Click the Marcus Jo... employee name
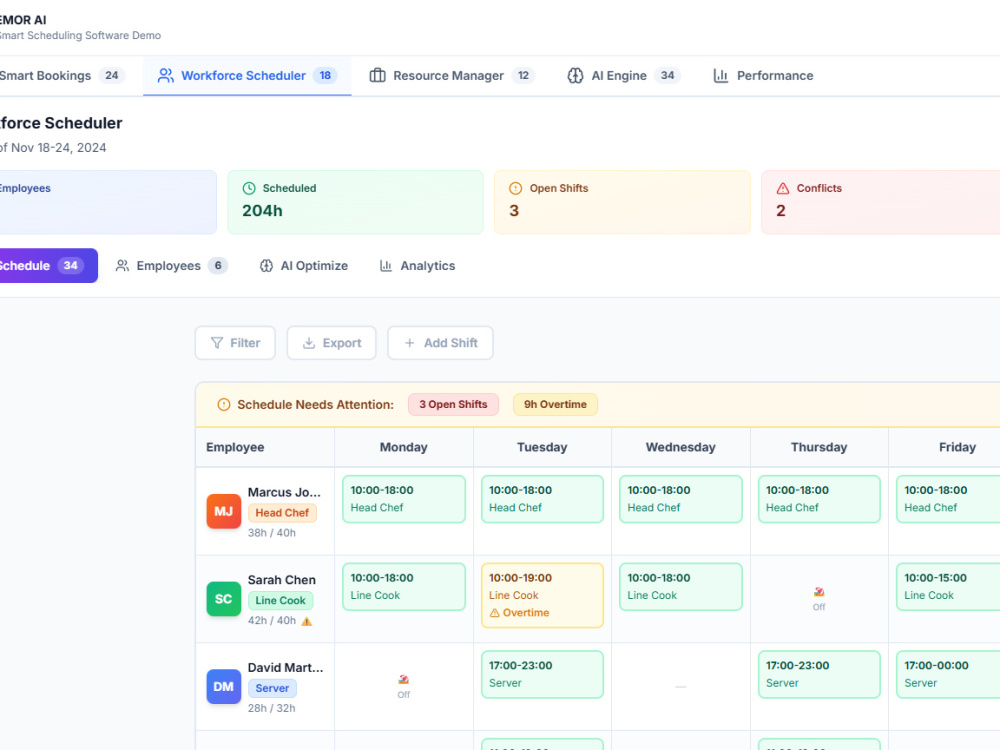Screen dimensions: 1000x750 pos(284,492)
